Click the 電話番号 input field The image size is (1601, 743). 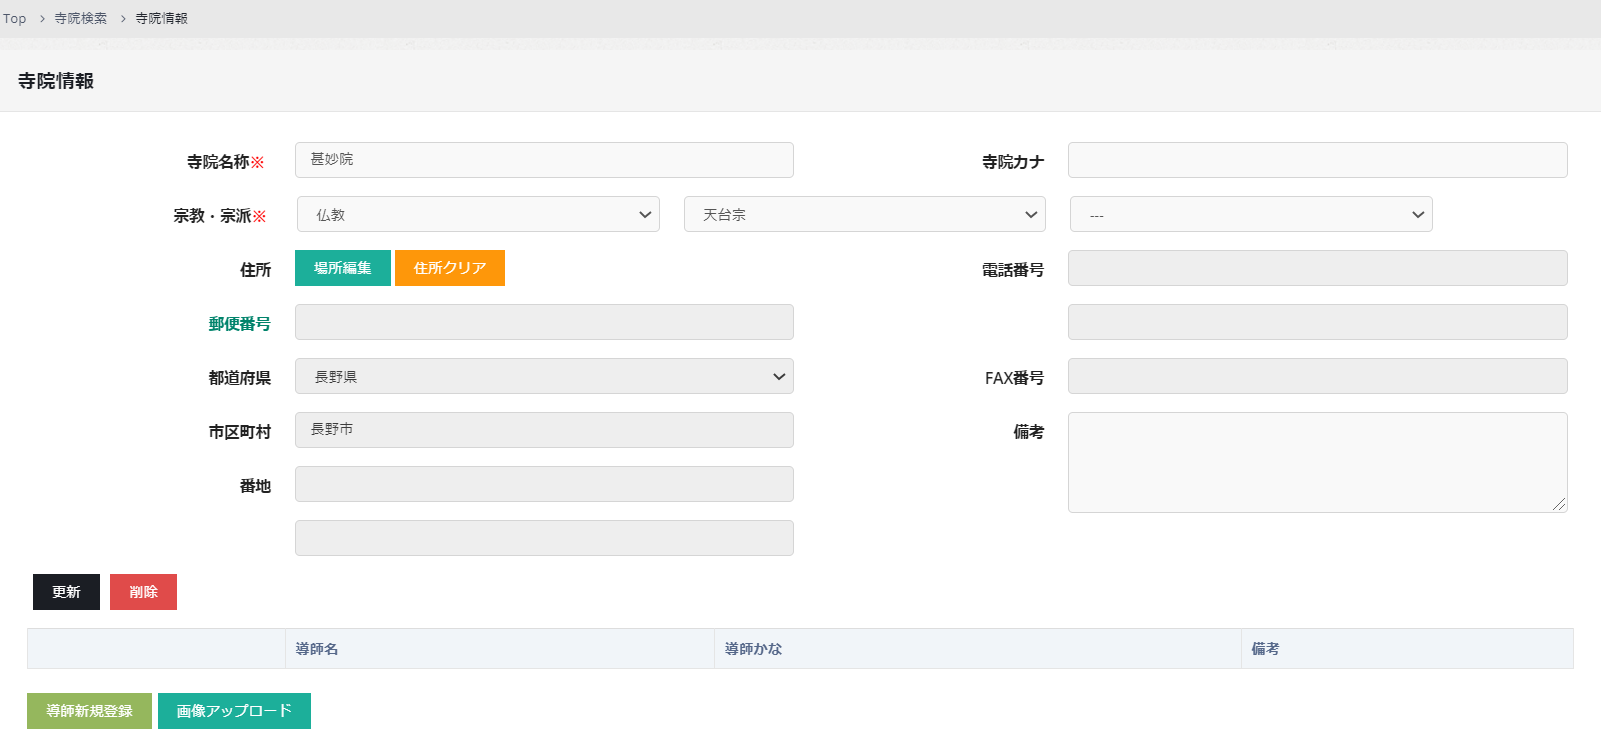click(1317, 268)
